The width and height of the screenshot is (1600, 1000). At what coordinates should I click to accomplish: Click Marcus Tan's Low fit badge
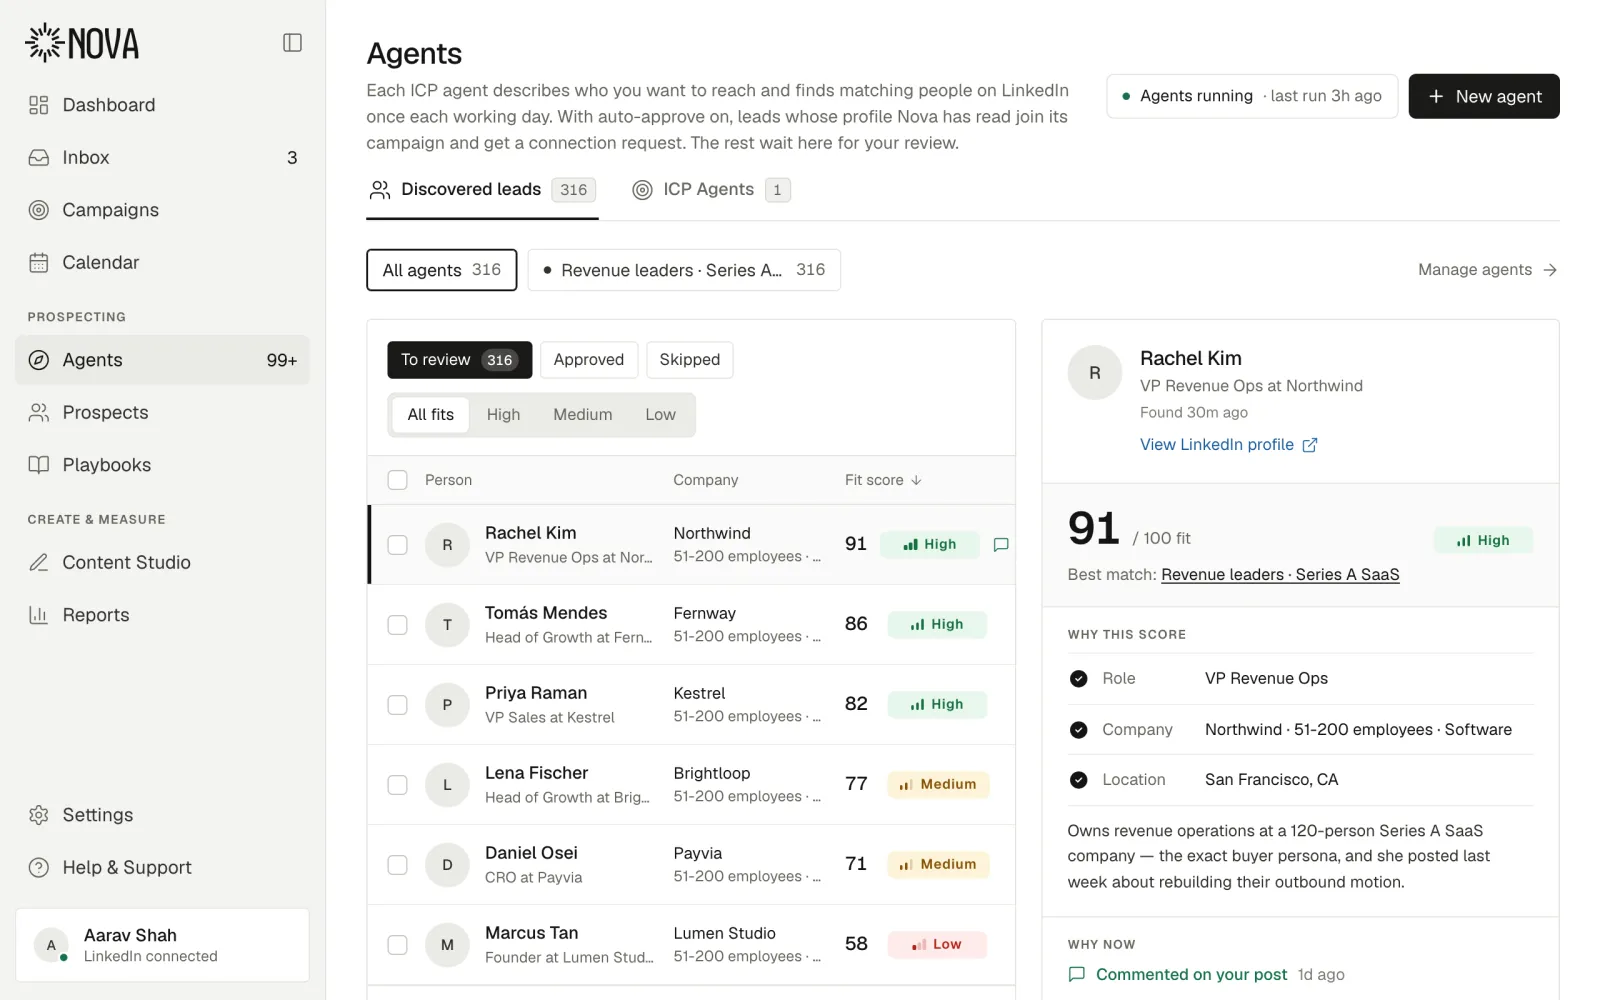937,945
